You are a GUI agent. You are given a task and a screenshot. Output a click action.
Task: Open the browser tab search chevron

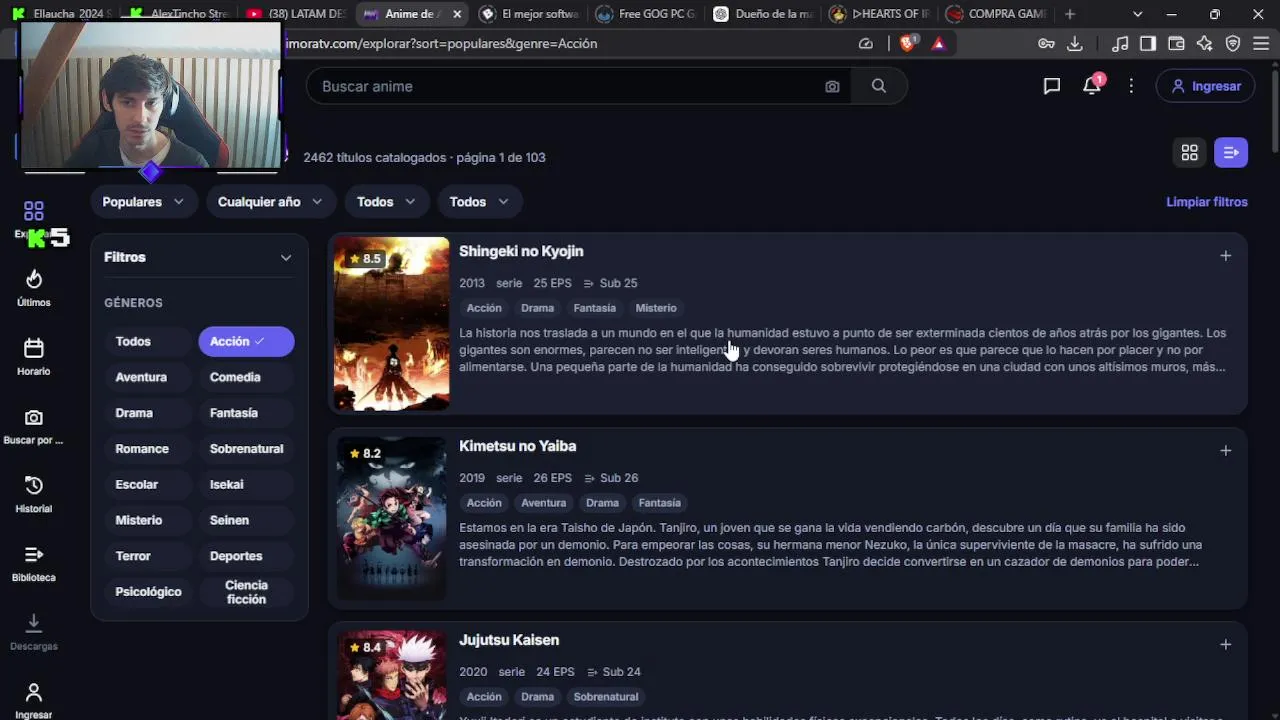[1137, 14]
